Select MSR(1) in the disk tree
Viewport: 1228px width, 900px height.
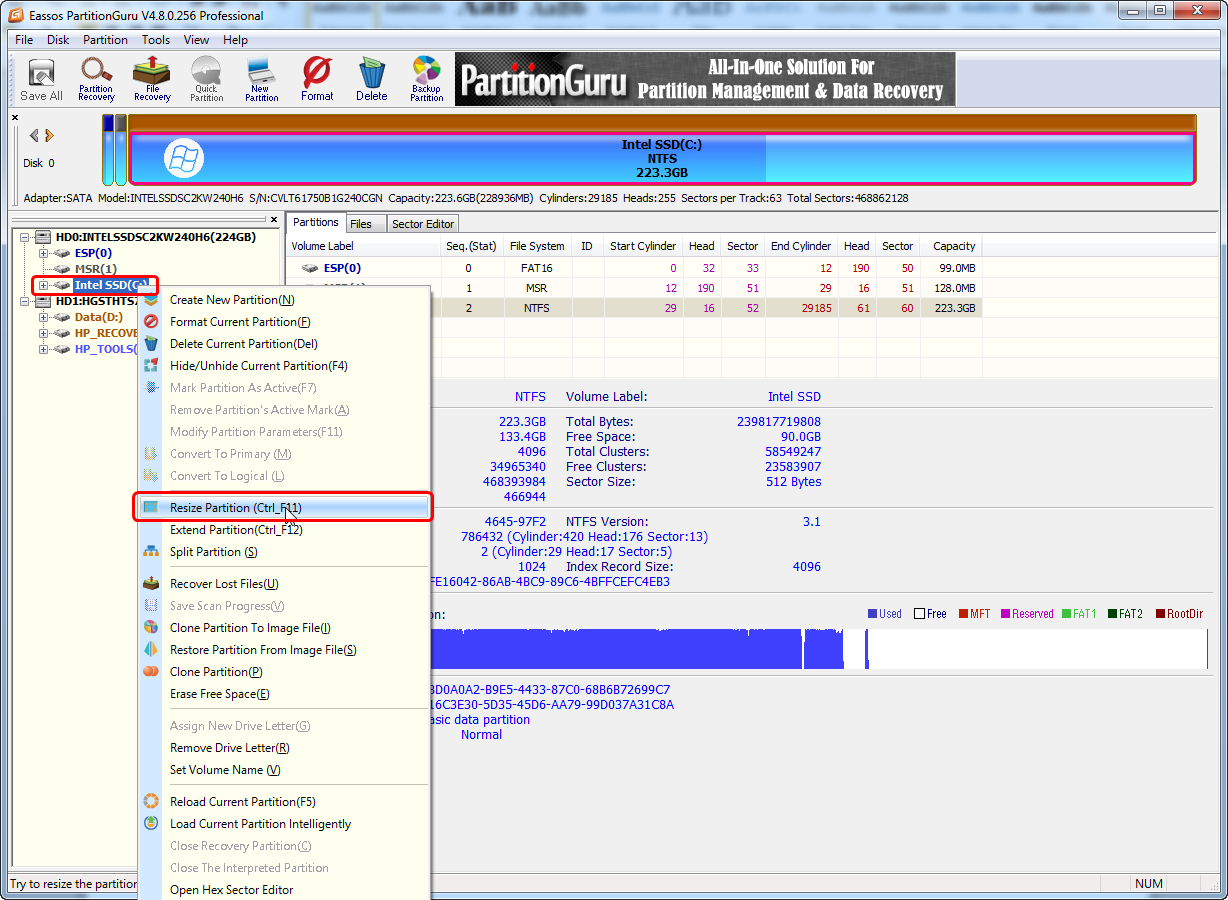pyautogui.click(x=96, y=269)
